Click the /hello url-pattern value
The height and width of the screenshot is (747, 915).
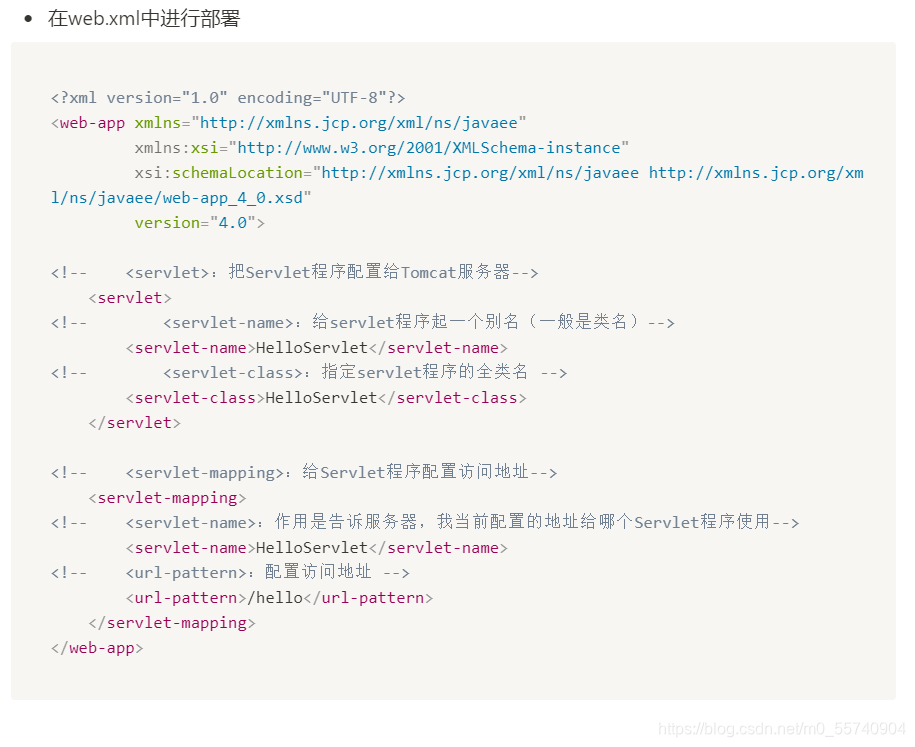coord(275,598)
